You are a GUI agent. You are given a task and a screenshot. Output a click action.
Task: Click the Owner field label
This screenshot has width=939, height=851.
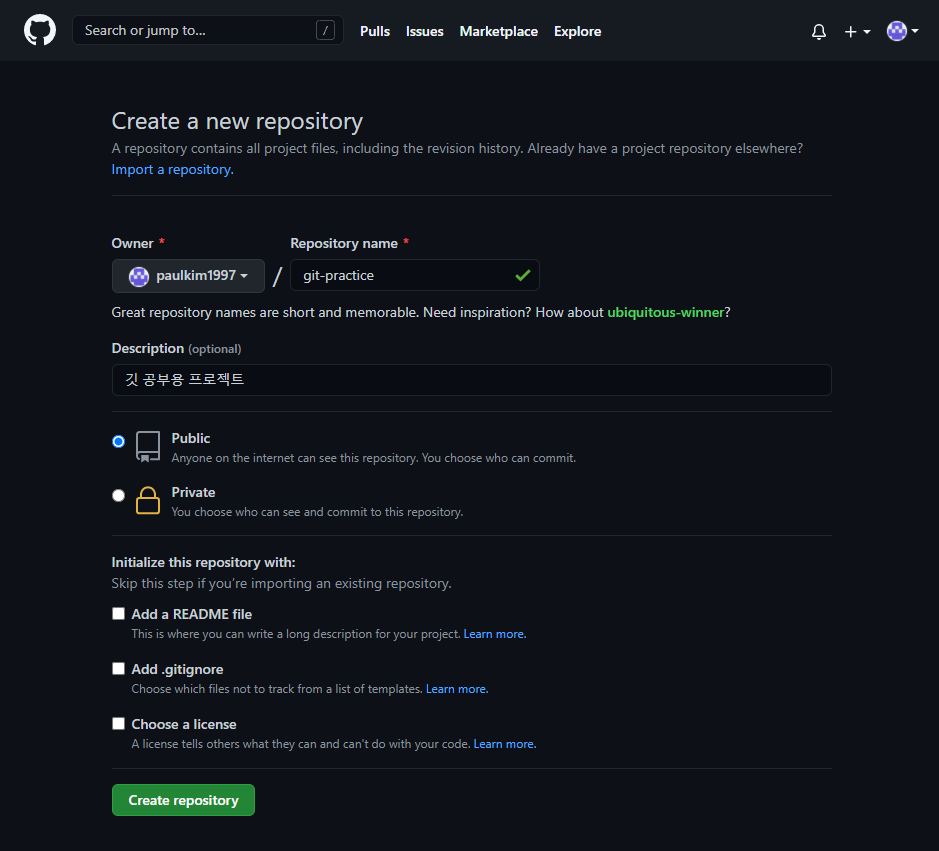pos(132,243)
